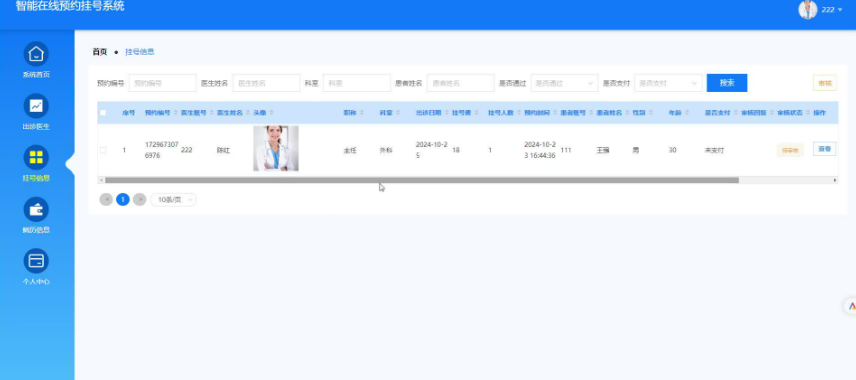Click the 审核 review button

point(825,83)
